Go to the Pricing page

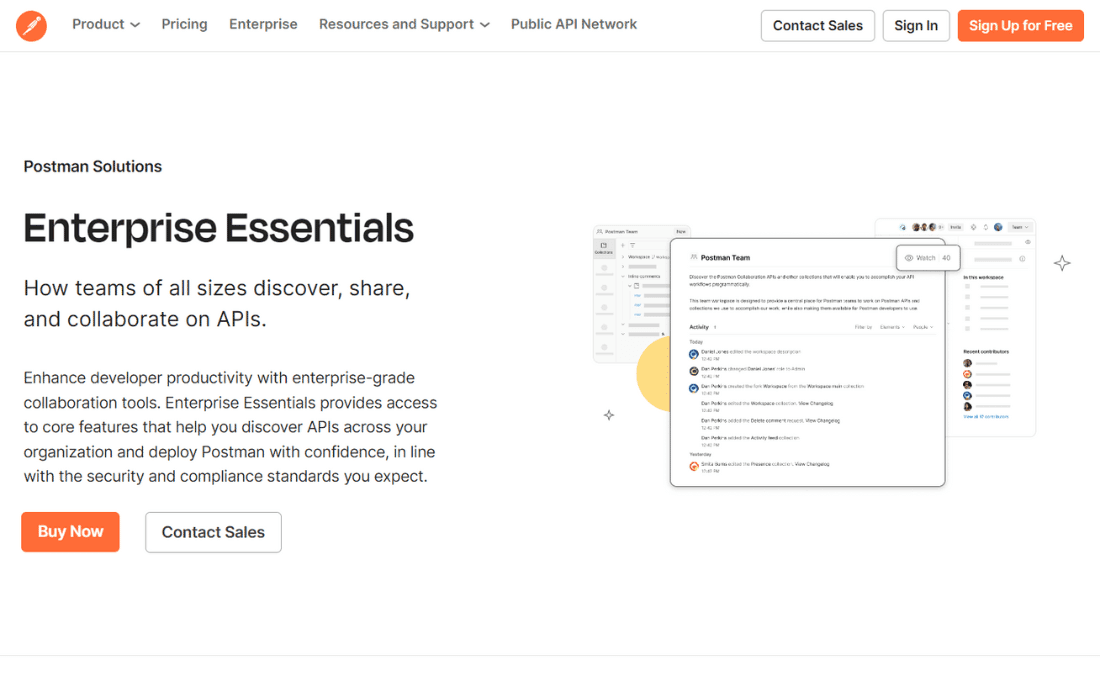click(x=185, y=25)
